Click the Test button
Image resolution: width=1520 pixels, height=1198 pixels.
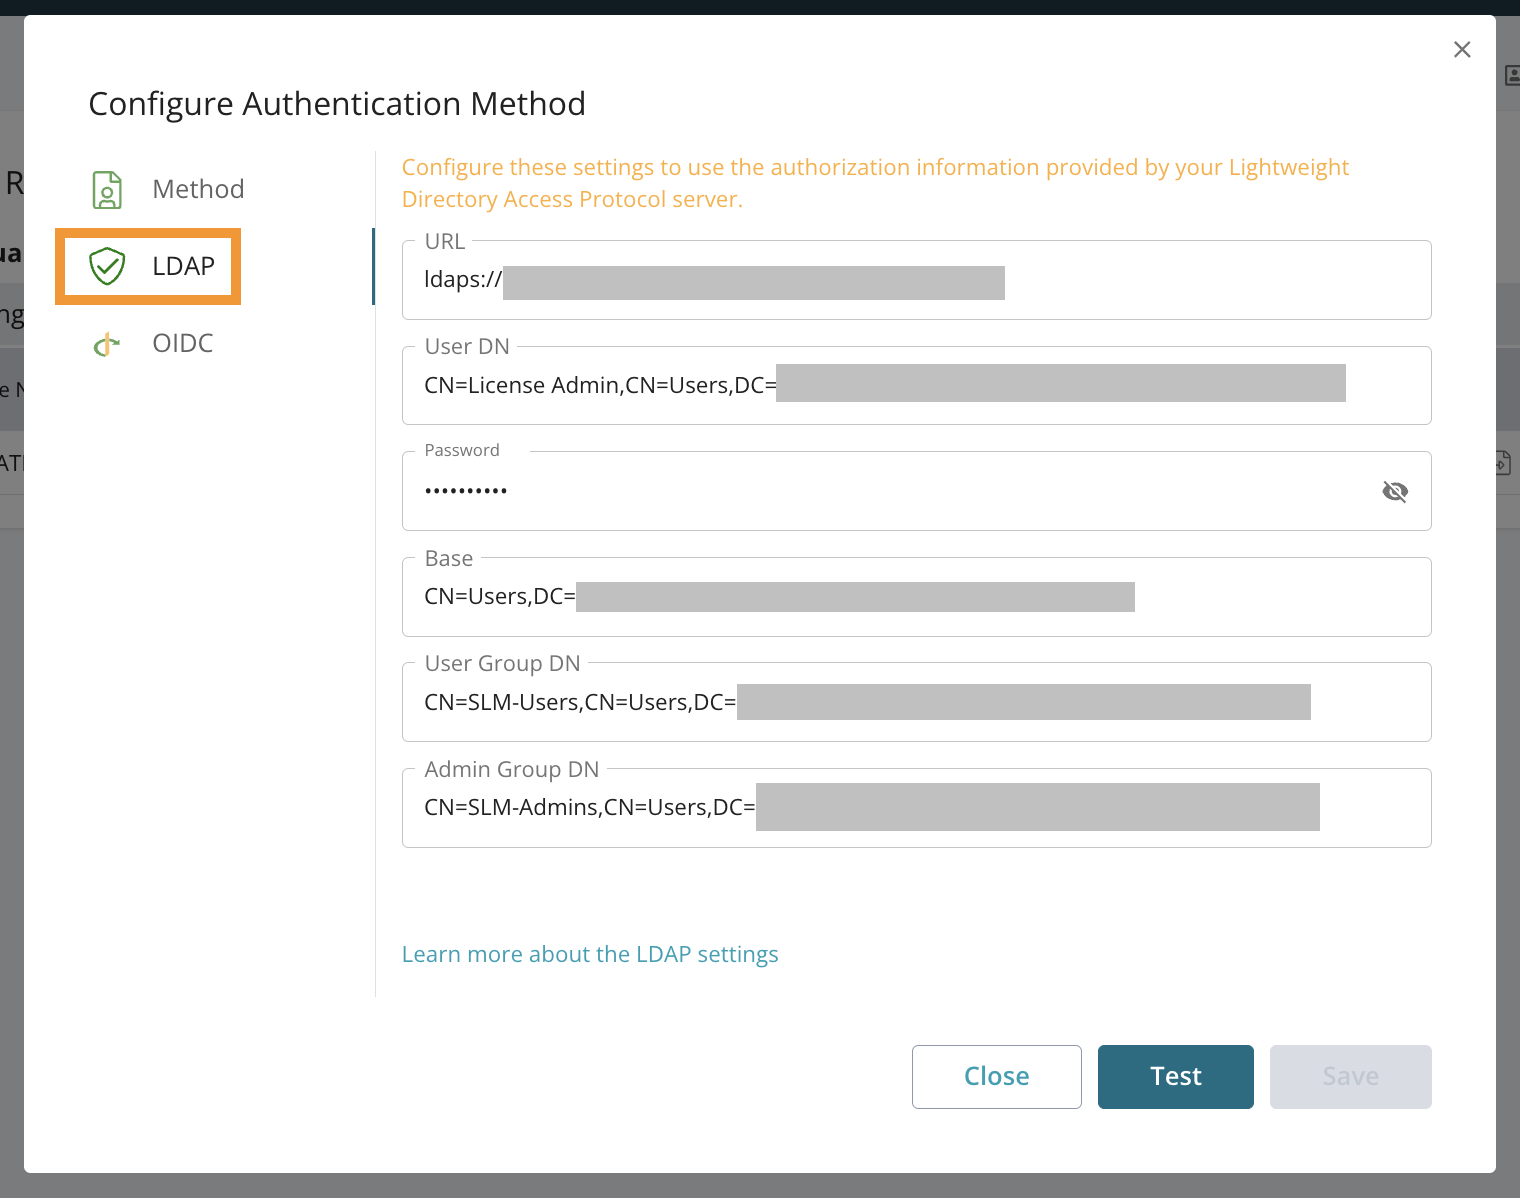tap(1175, 1076)
